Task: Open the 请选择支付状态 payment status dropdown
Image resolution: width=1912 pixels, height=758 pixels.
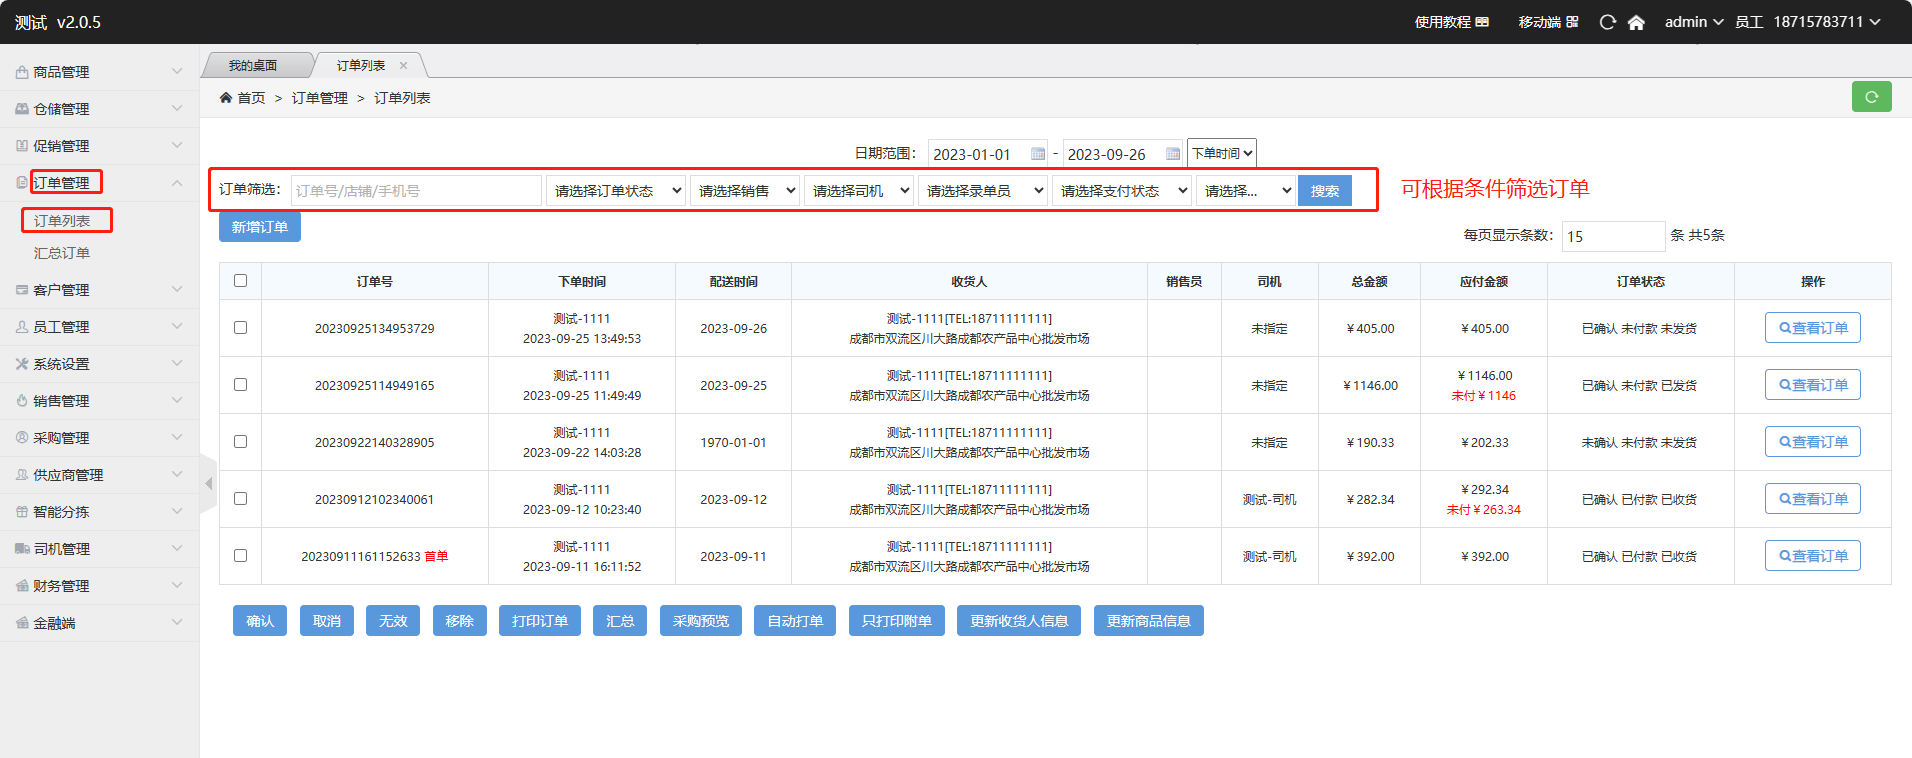Action: (x=1121, y=191)
